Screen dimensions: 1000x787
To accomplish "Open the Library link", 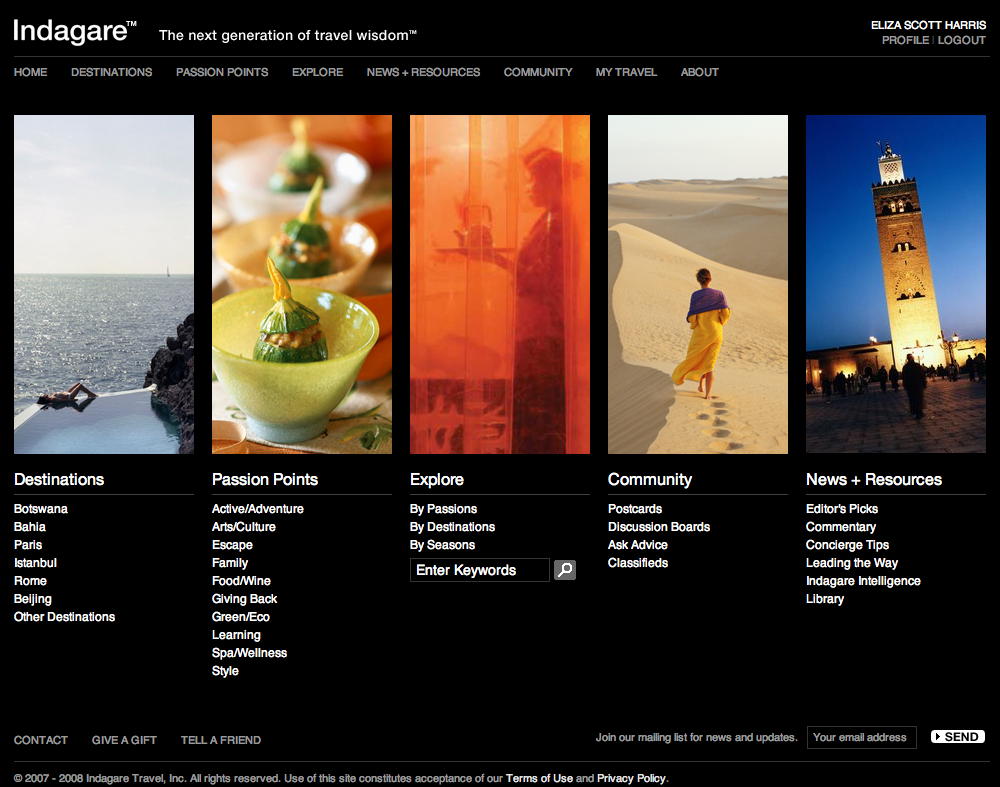I will tap(825, 599).
